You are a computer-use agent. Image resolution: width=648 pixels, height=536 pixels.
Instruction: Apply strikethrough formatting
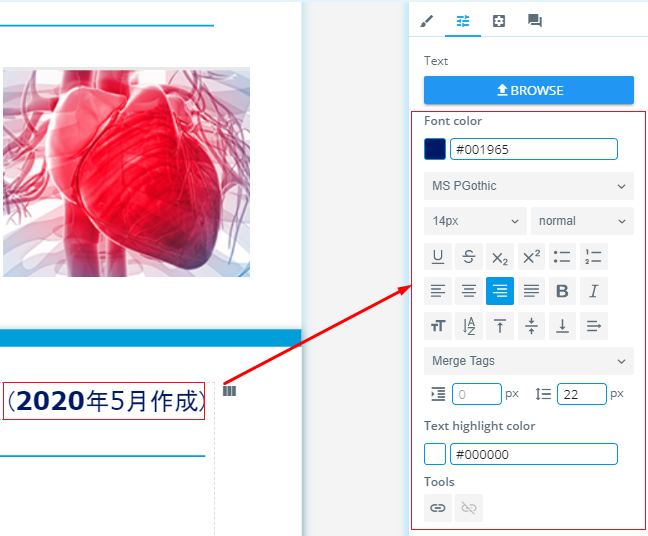[x=469, y=257]
